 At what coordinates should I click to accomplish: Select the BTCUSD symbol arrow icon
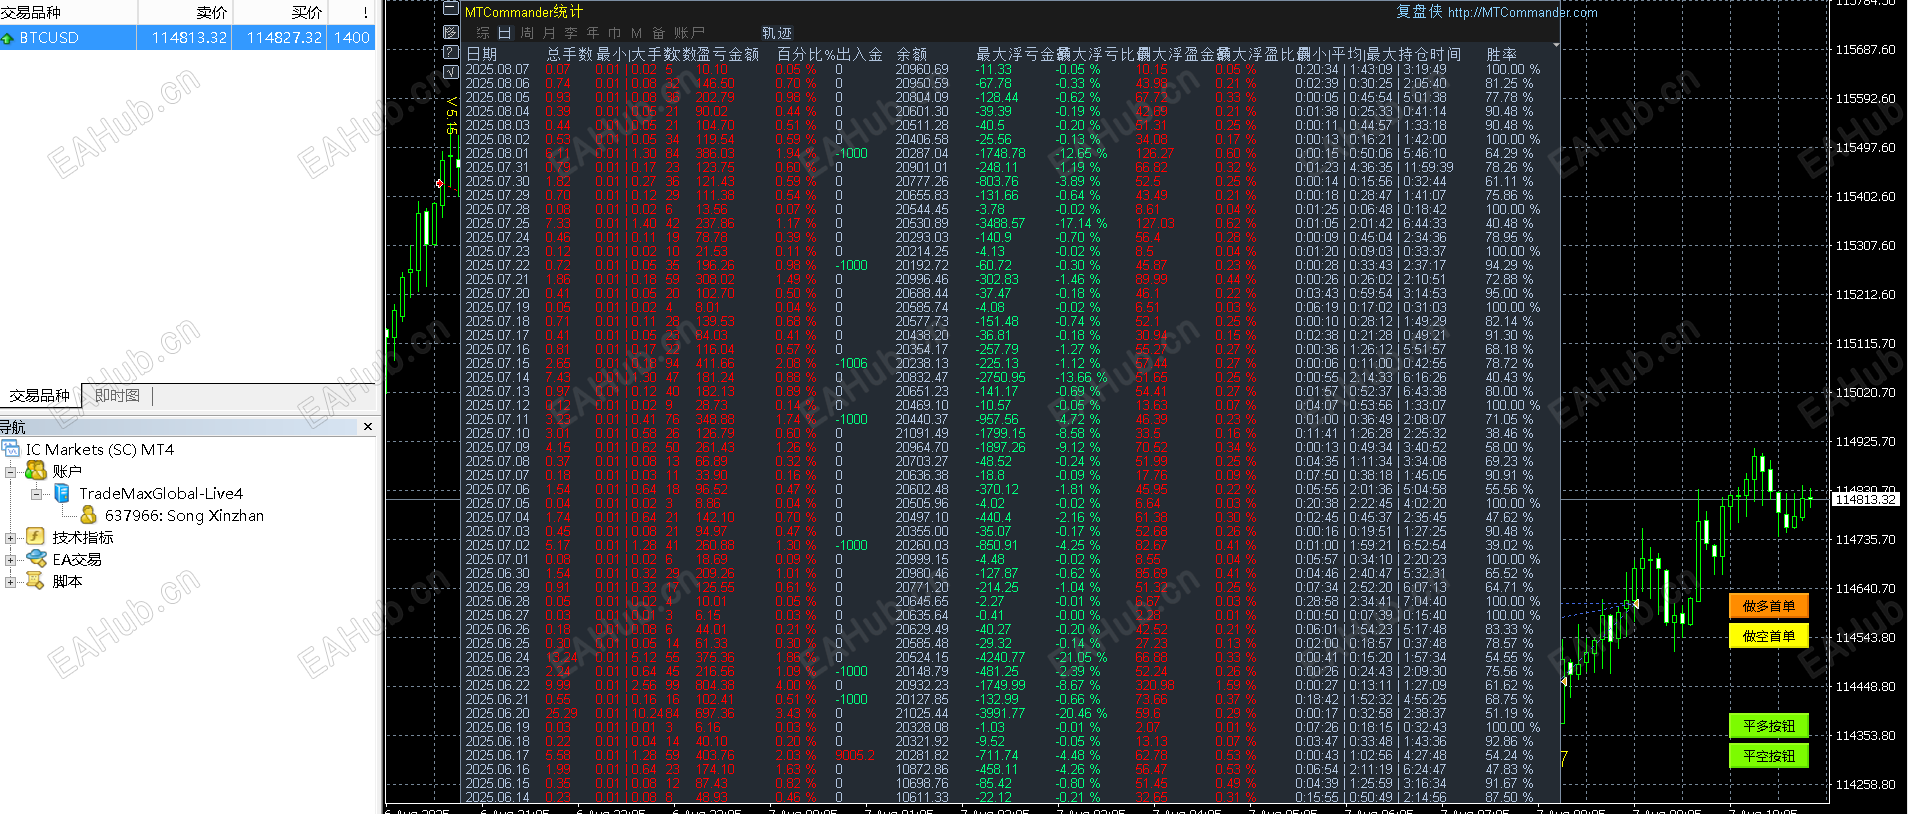(9, 38)
